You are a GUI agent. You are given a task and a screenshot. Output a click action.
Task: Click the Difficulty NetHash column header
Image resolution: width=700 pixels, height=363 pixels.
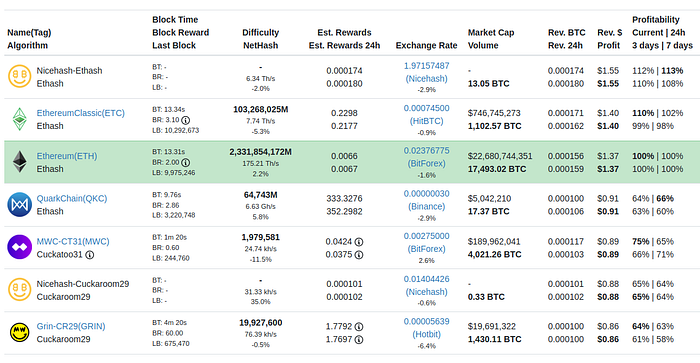[x=260, y=39]
